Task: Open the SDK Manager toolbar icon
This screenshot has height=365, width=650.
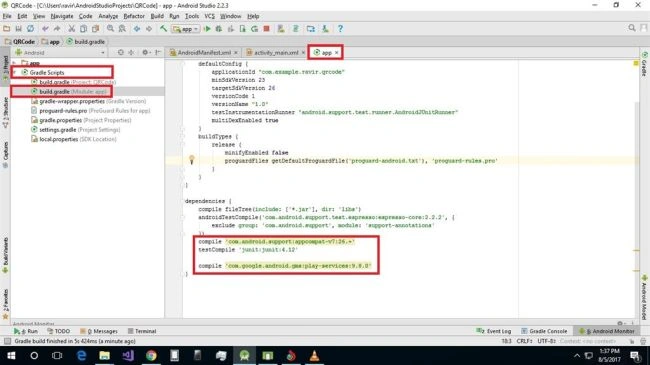Action: coord(325,29)
